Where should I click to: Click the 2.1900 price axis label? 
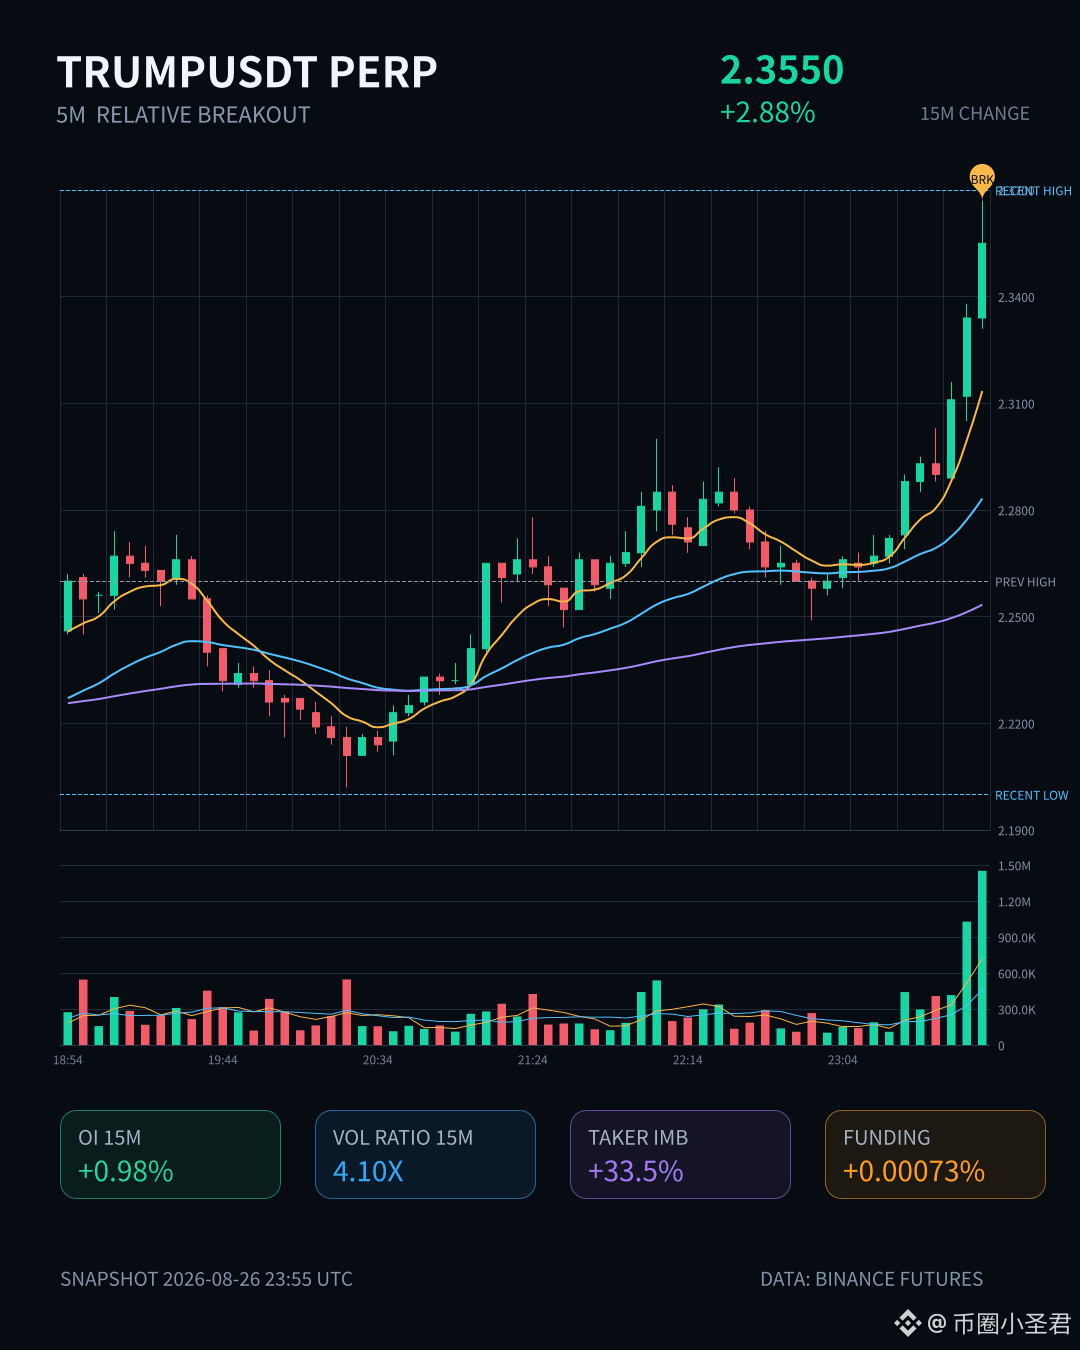click(x=1016, y=831)
